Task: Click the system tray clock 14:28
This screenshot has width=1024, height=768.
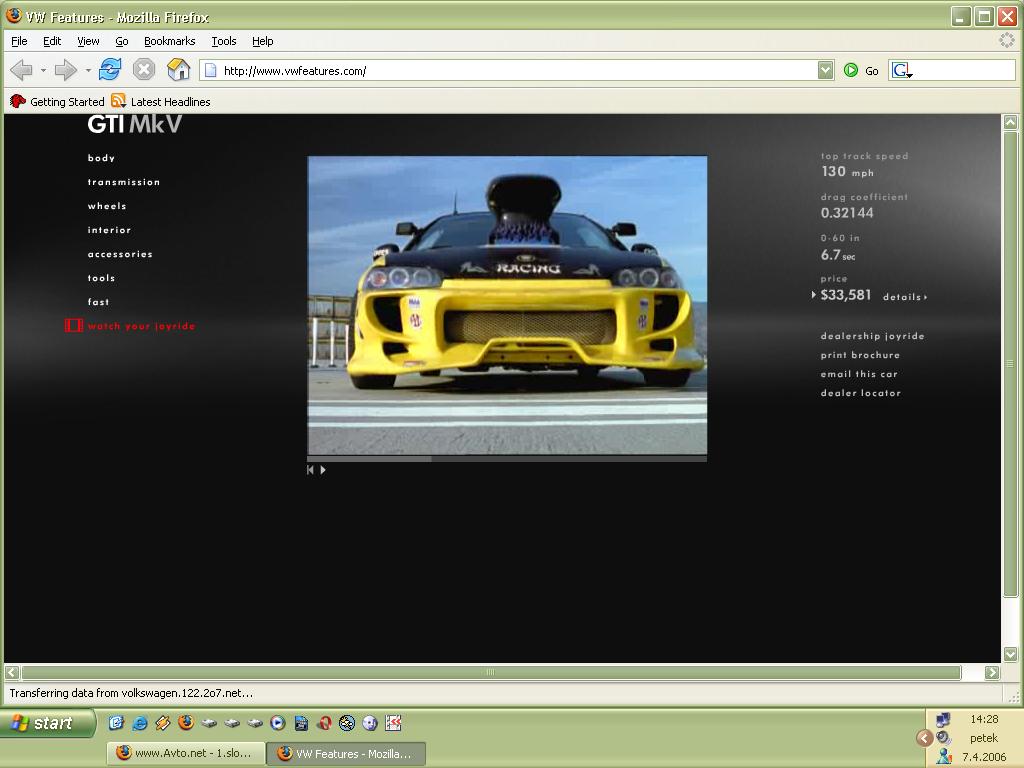Action: click(984, 719)
